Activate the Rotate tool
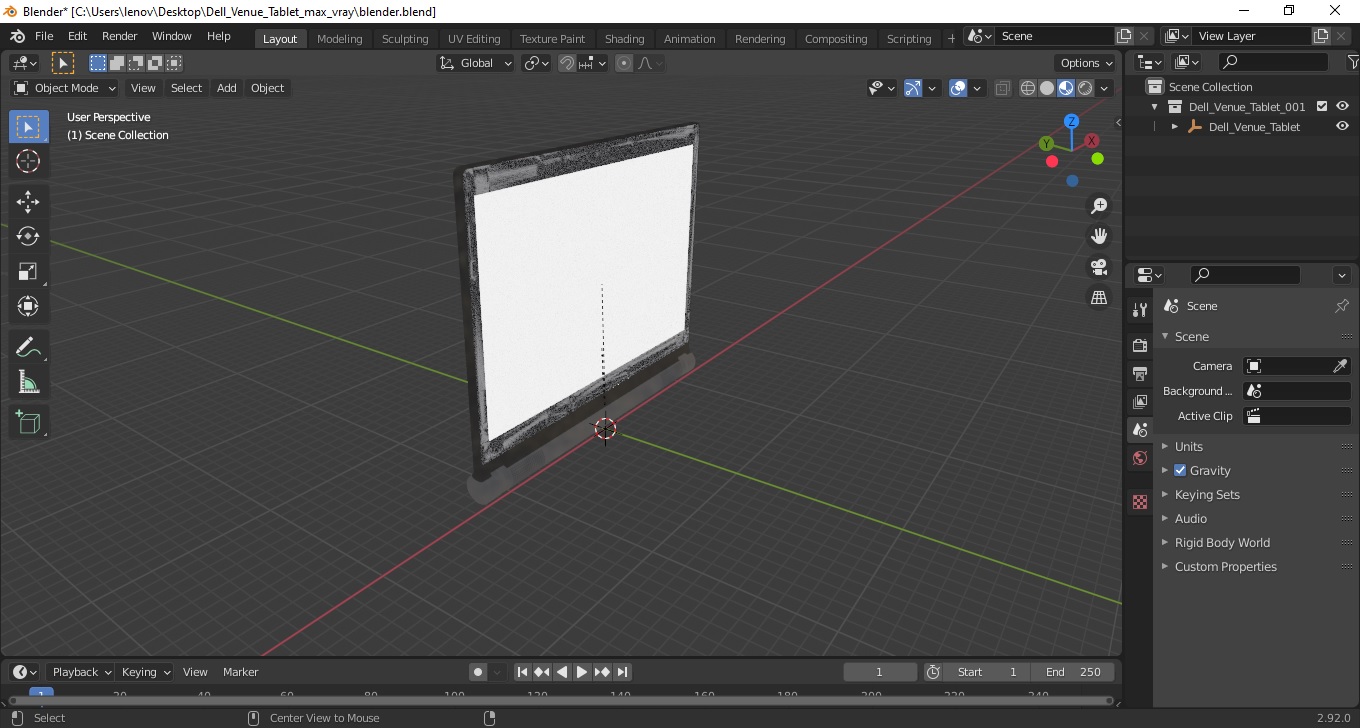Image resolution: width=1360 pixels, height=728 pixels. (x=28, y=237)
